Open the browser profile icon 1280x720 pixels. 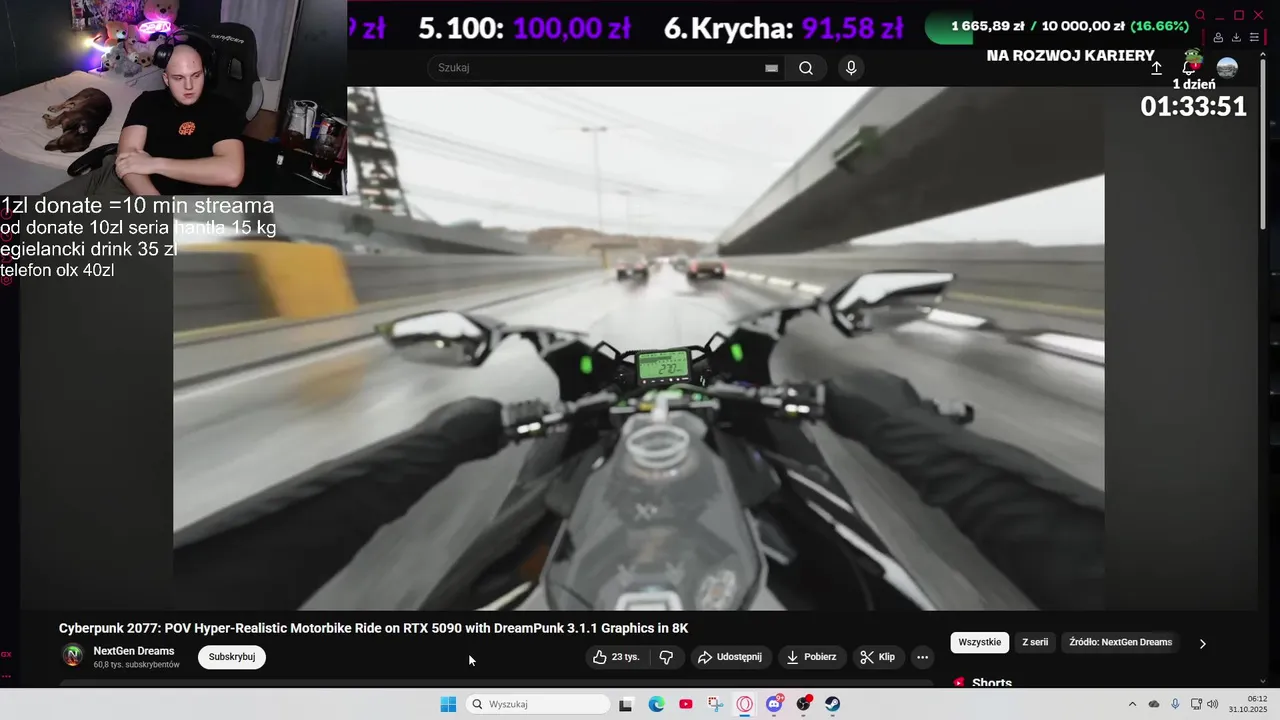1218,37
